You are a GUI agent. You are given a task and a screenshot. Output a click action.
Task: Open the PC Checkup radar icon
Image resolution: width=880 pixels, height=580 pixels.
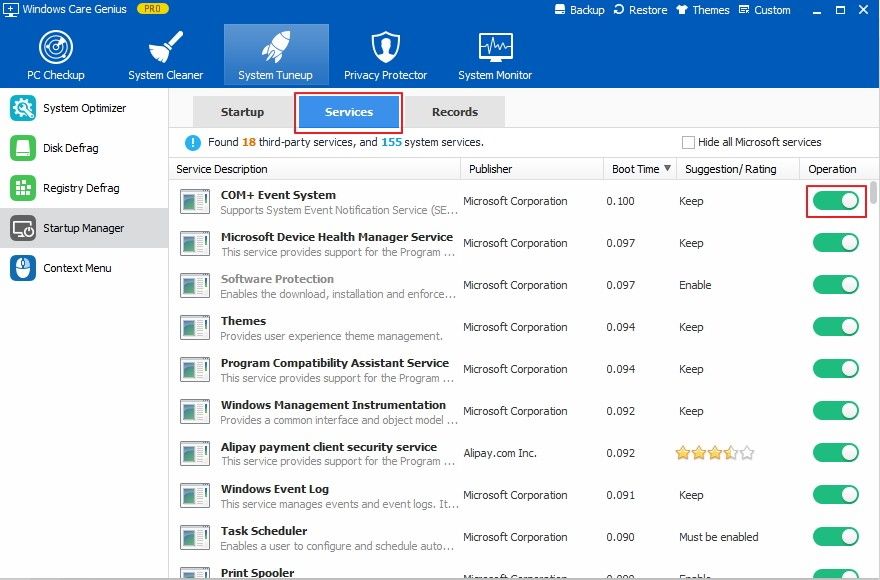tap(56, 47)
